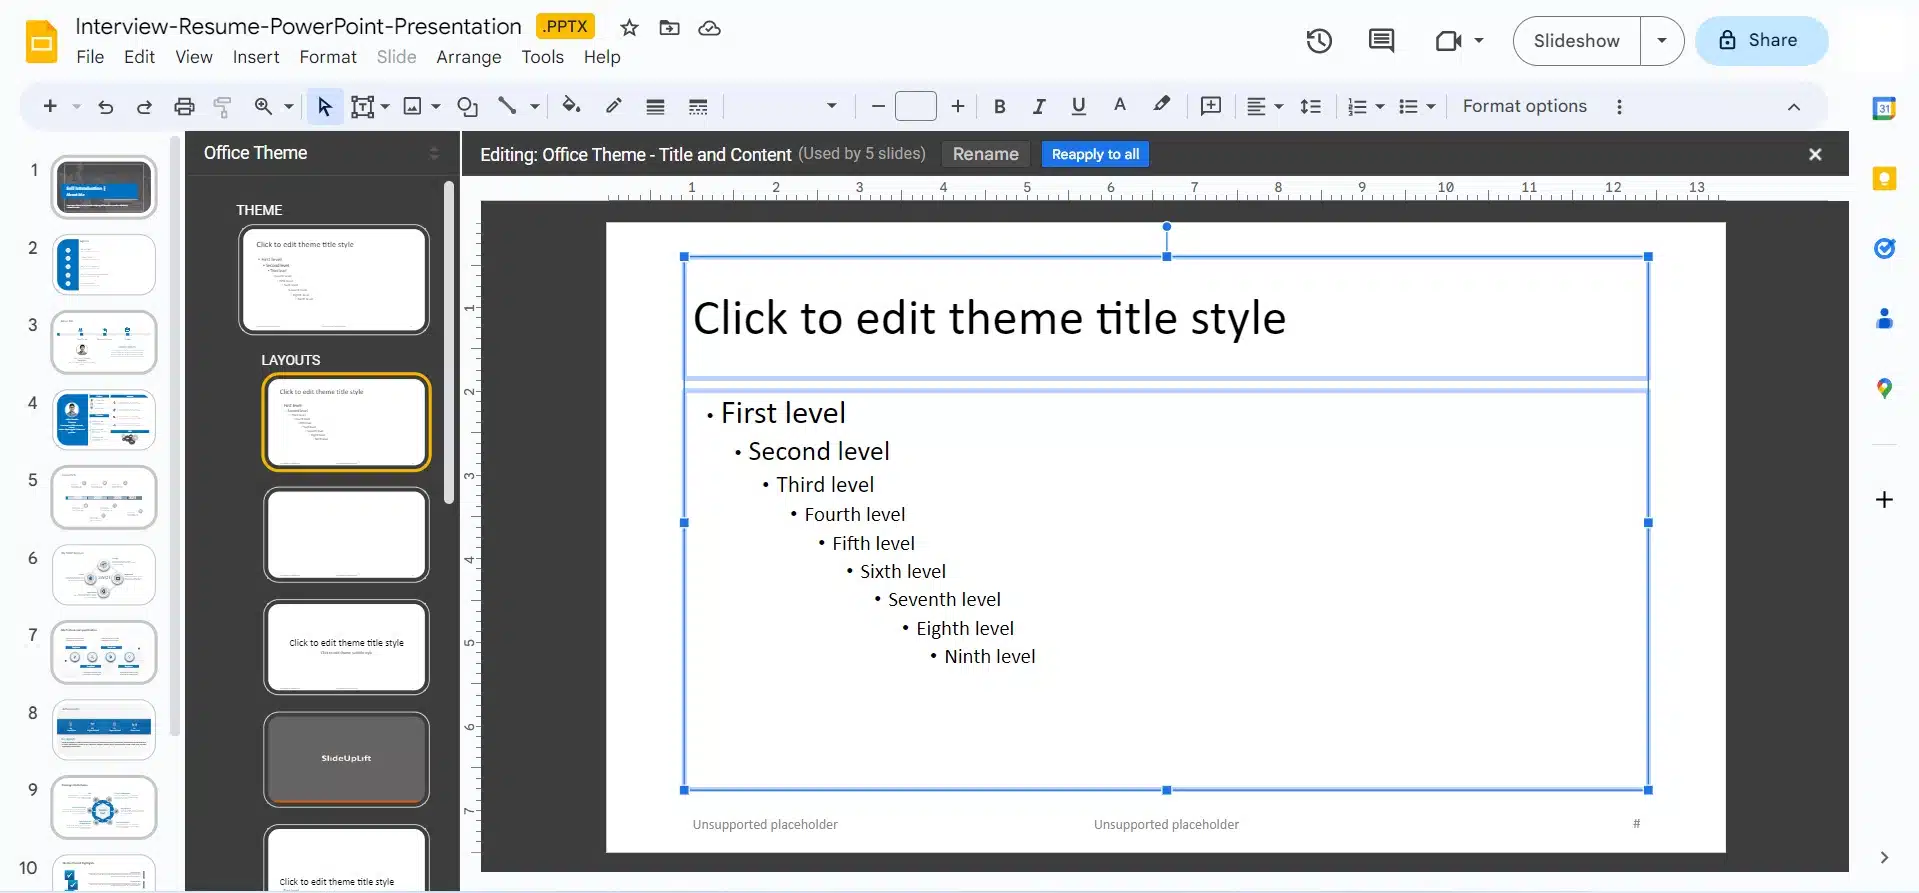
Task: Select the Shape tool icon
Action: 467,107
